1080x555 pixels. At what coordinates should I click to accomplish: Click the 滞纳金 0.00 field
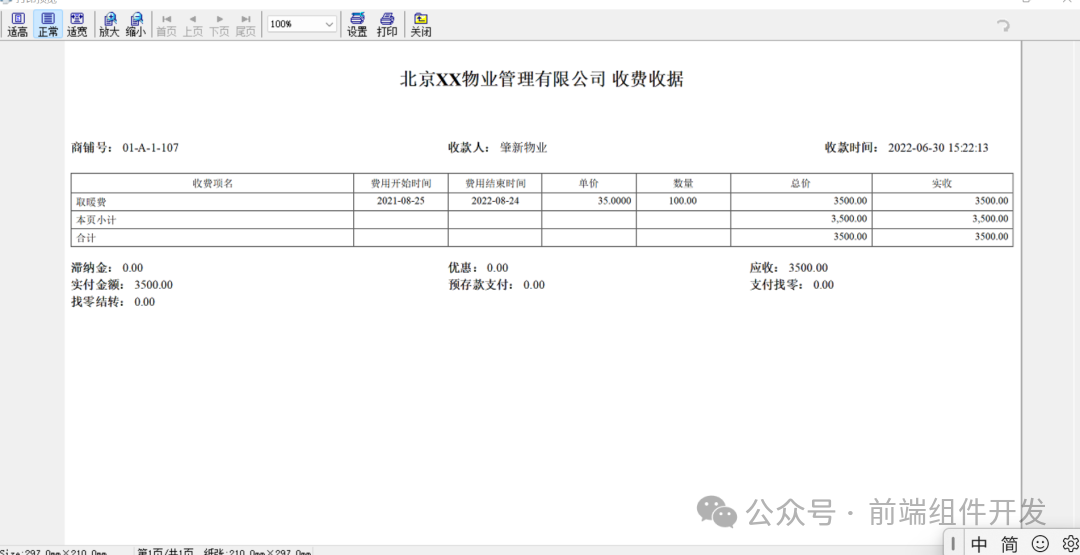tap(107, 268)
